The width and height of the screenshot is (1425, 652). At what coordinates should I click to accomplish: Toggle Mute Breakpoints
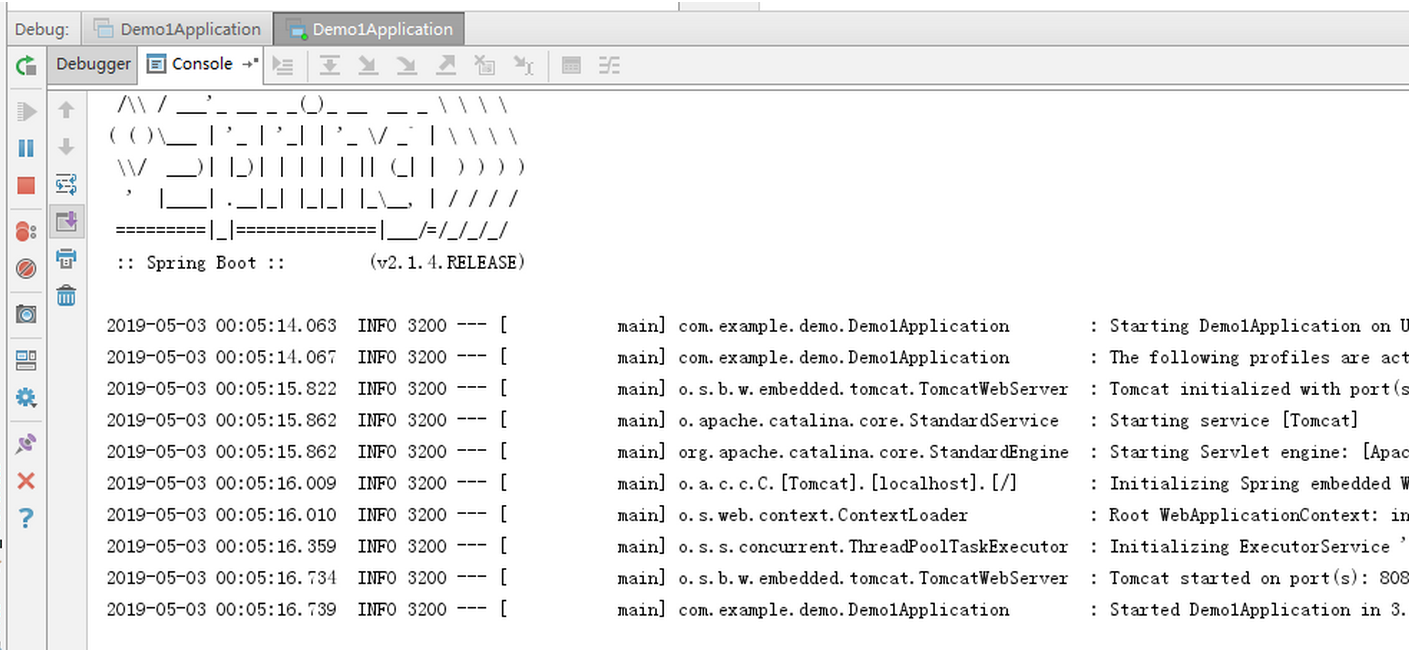coord(26,269)
